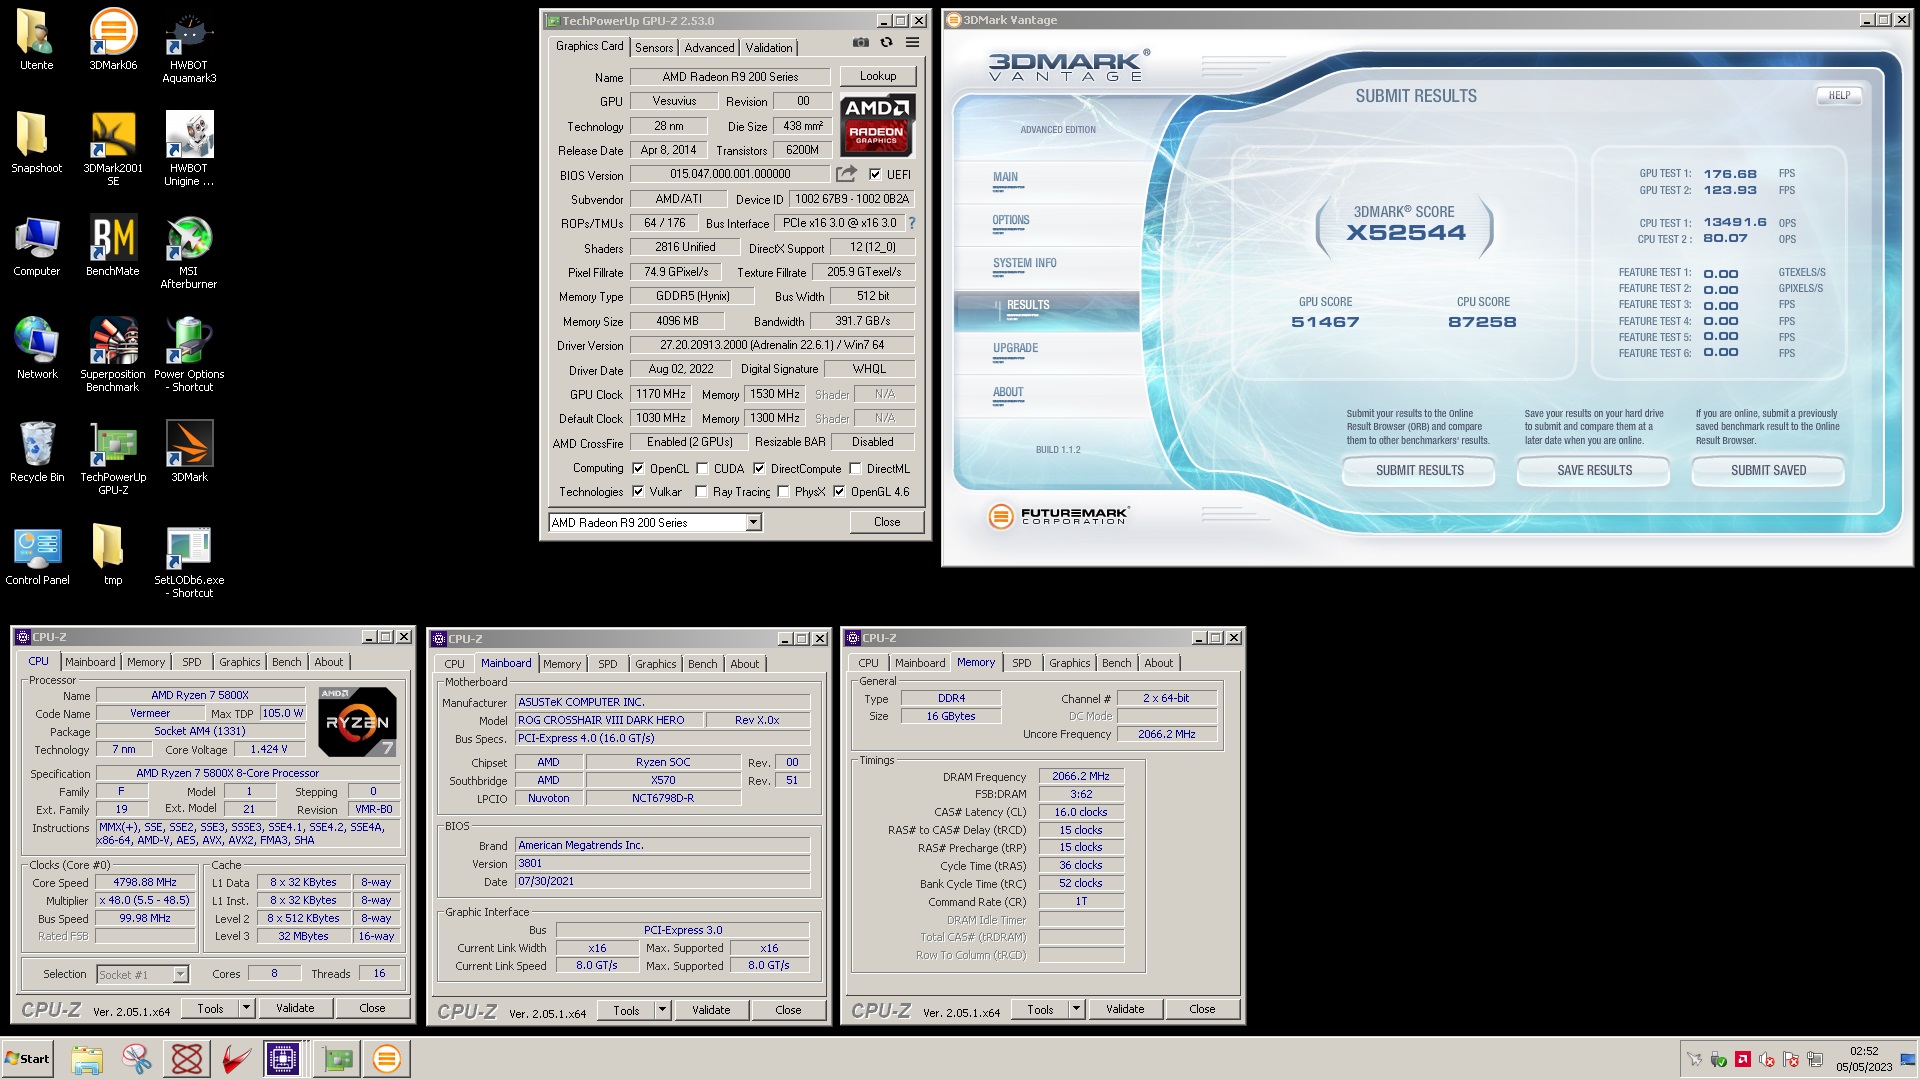1920x1080 pixels.
Task: Open SYSTEM INFO in 3DMark Vantage
Action: pos(1024,264)
